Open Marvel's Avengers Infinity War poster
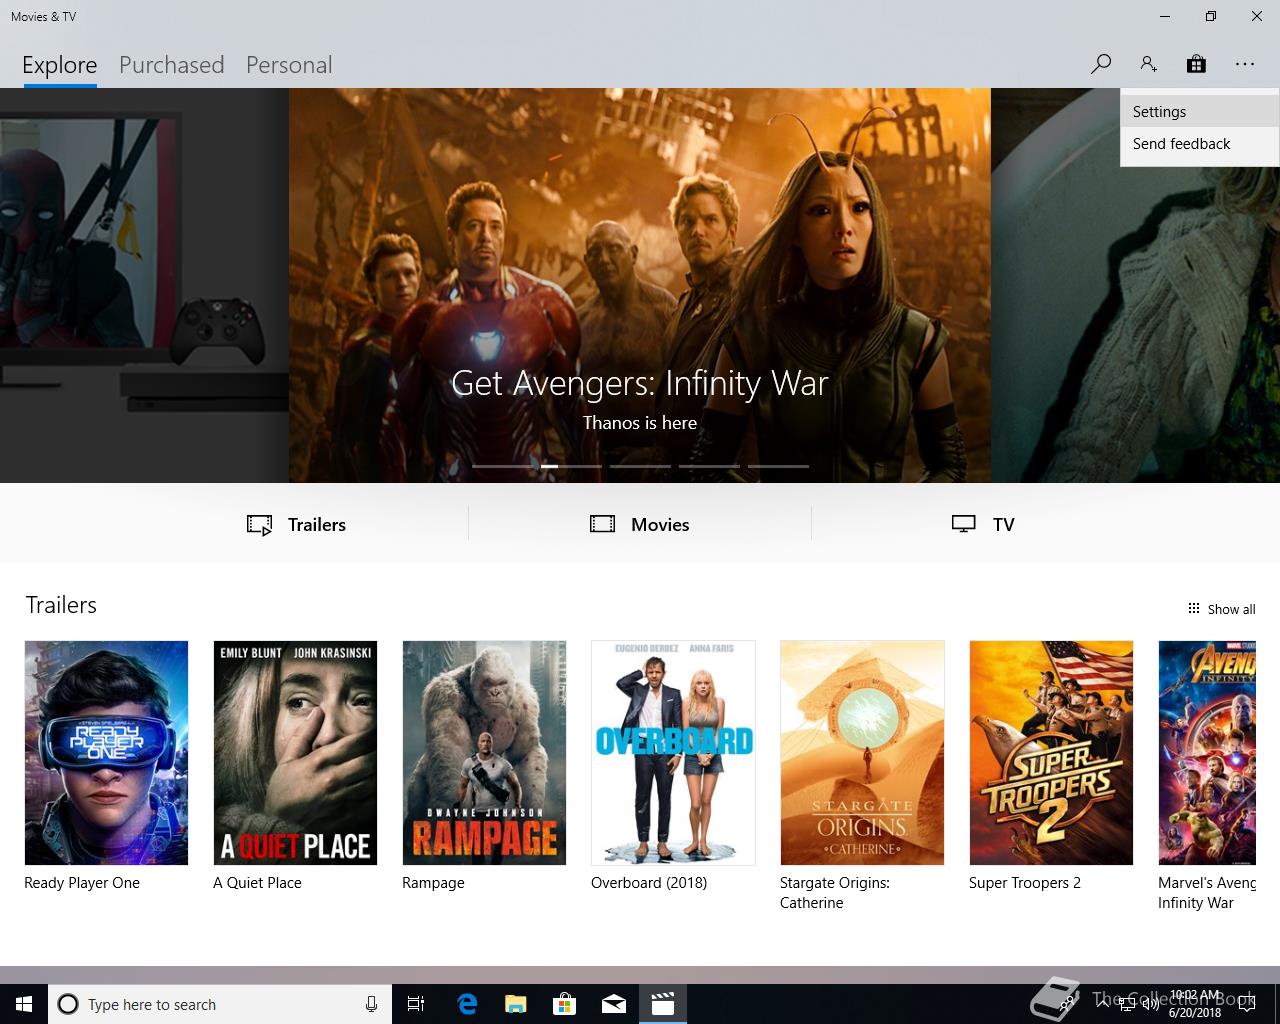The width and height of the screenshot is (1280, 1024). (1207, 753)
